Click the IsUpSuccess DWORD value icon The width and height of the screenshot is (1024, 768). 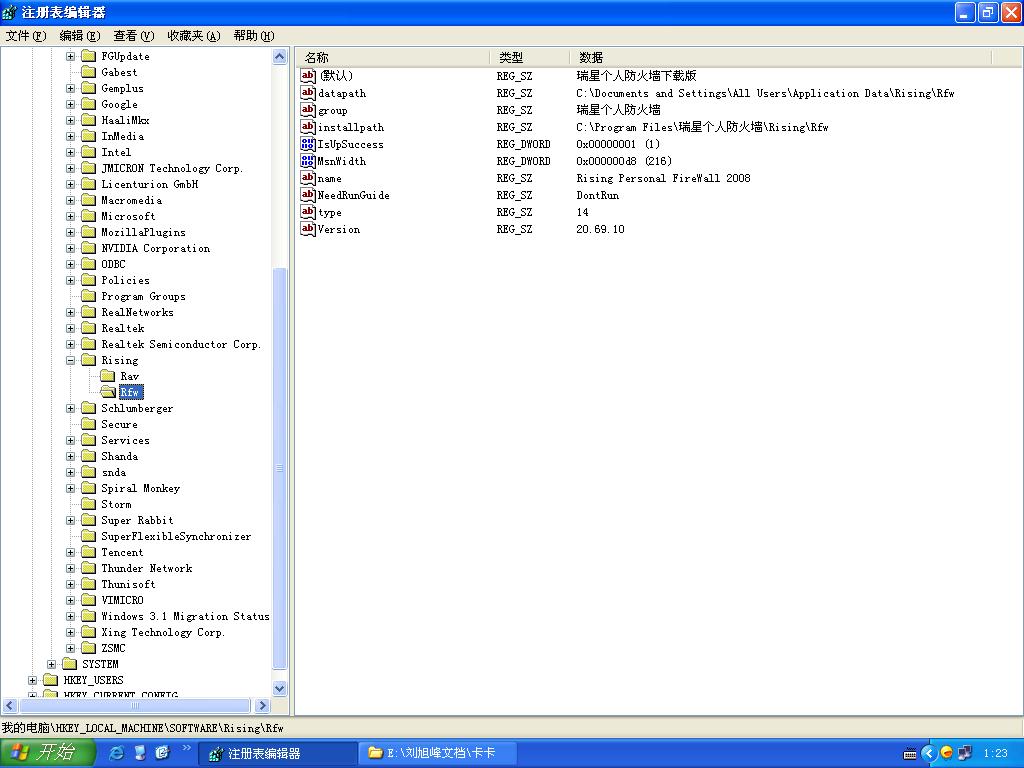(x=308, y=144)
